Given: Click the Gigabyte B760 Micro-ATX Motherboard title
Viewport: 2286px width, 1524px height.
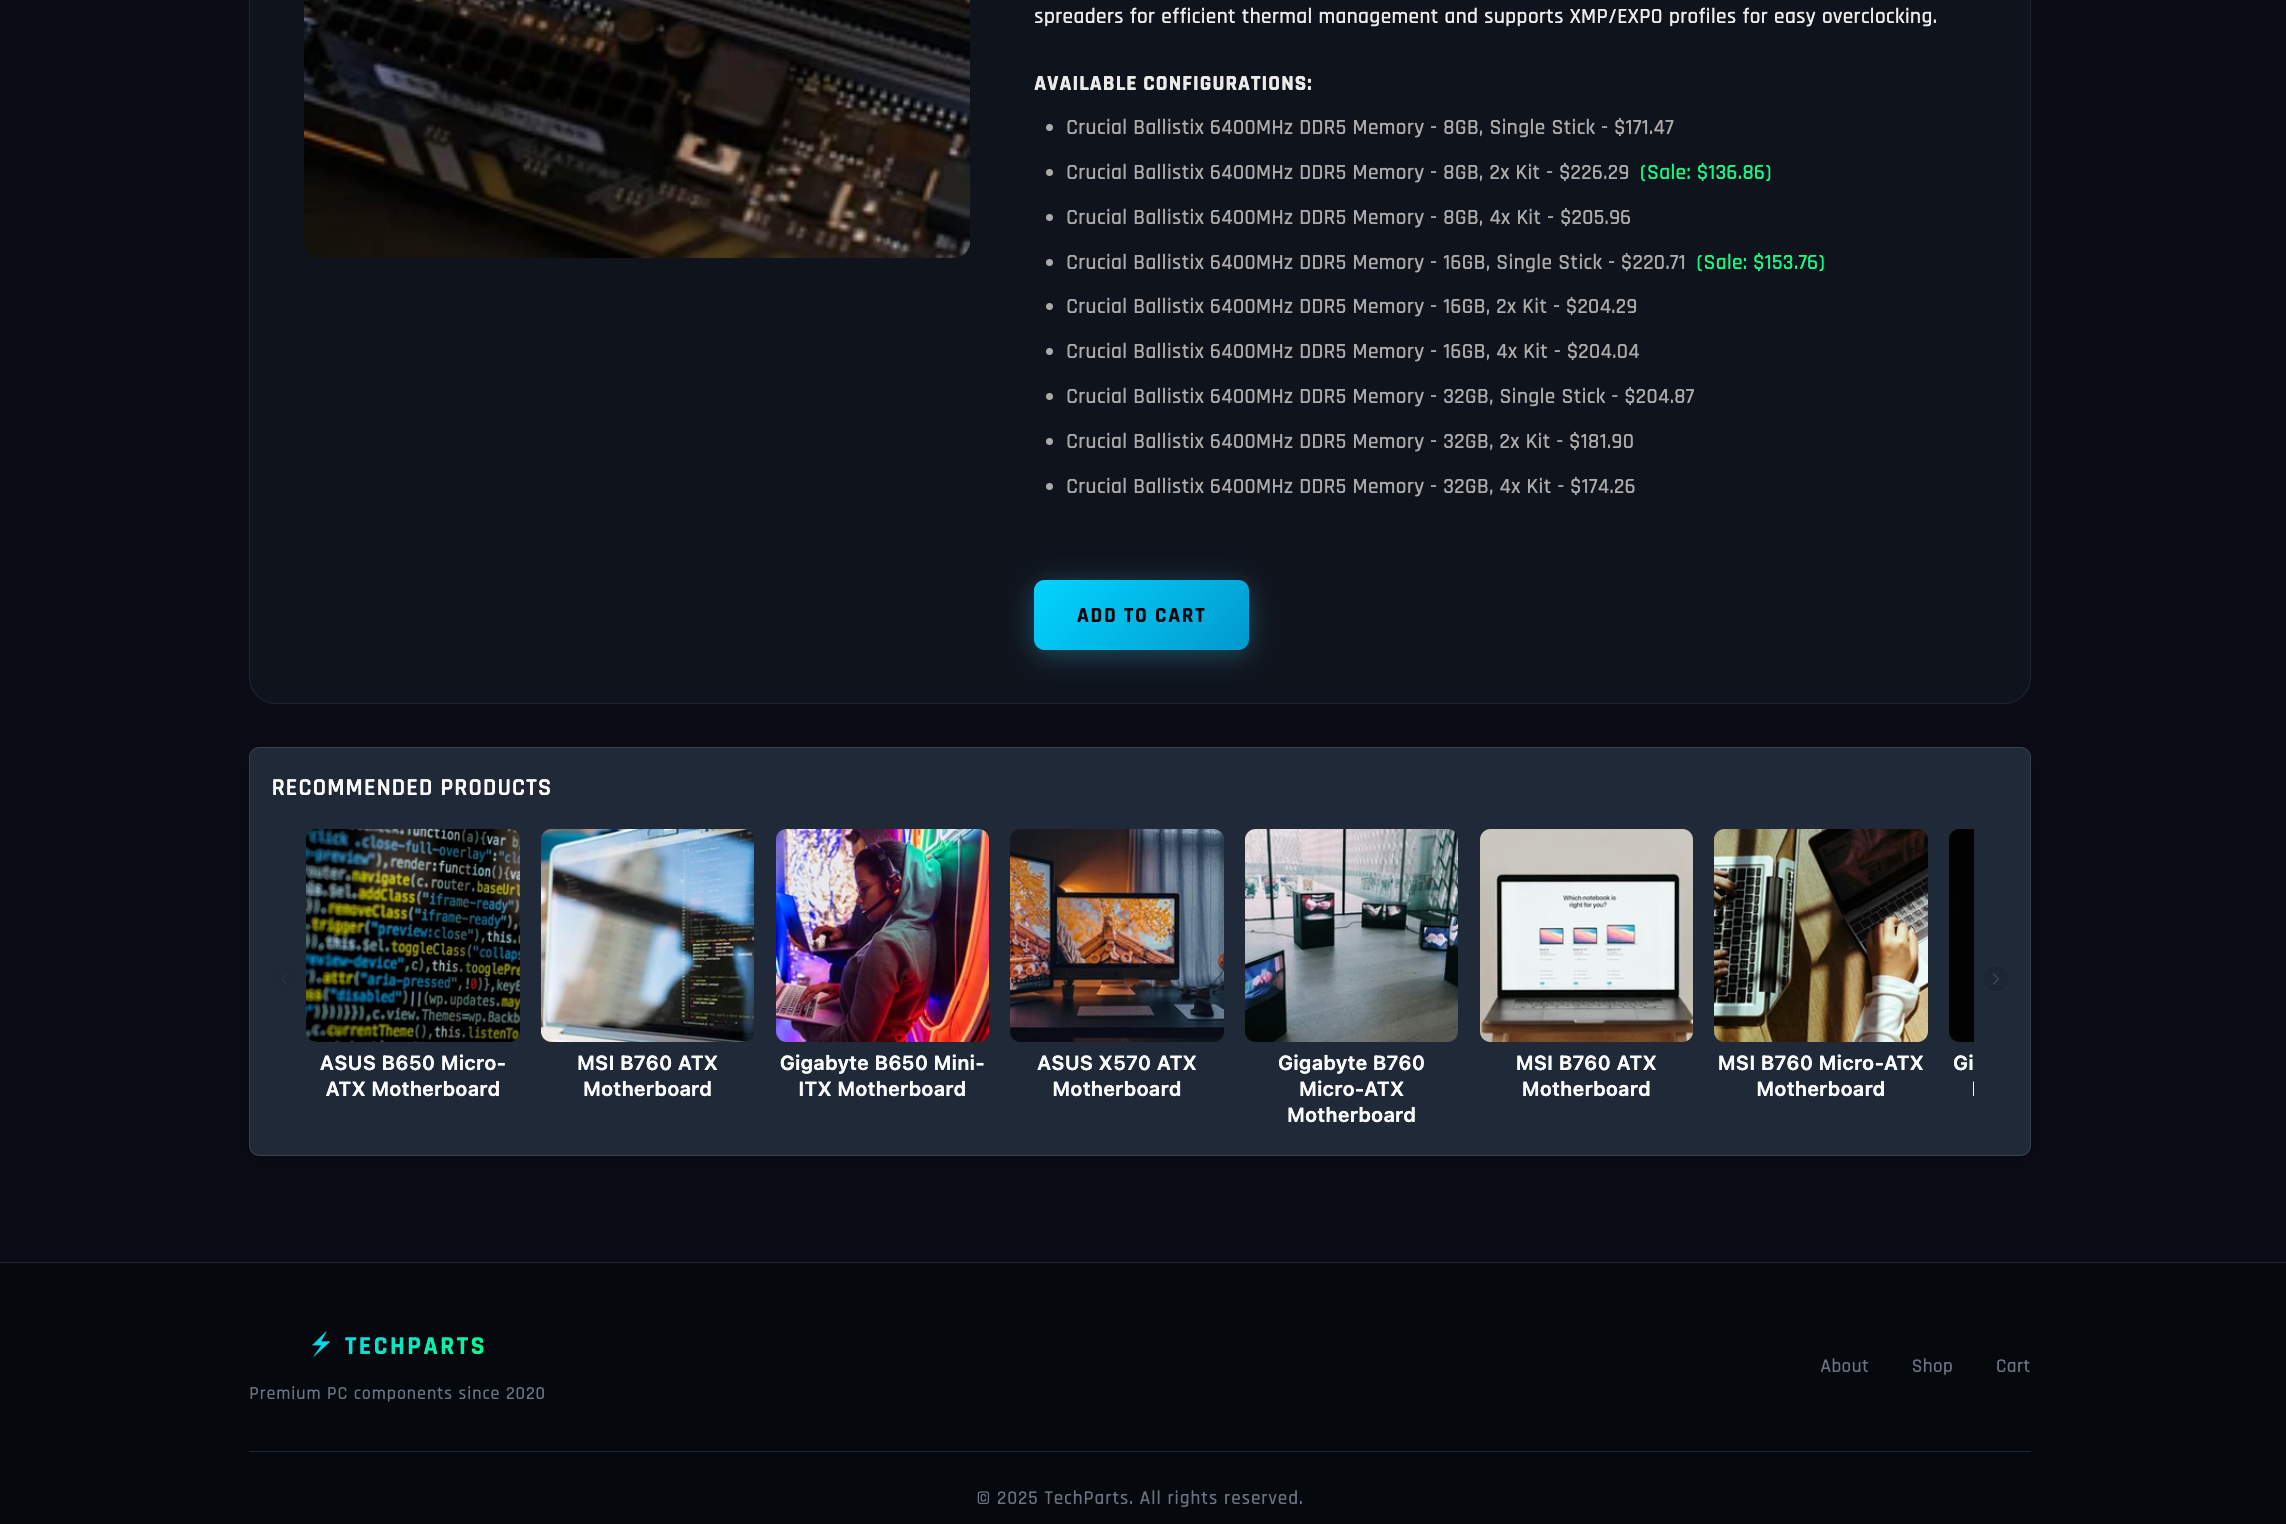Looking at the screenshot, I should 1350,1089.
